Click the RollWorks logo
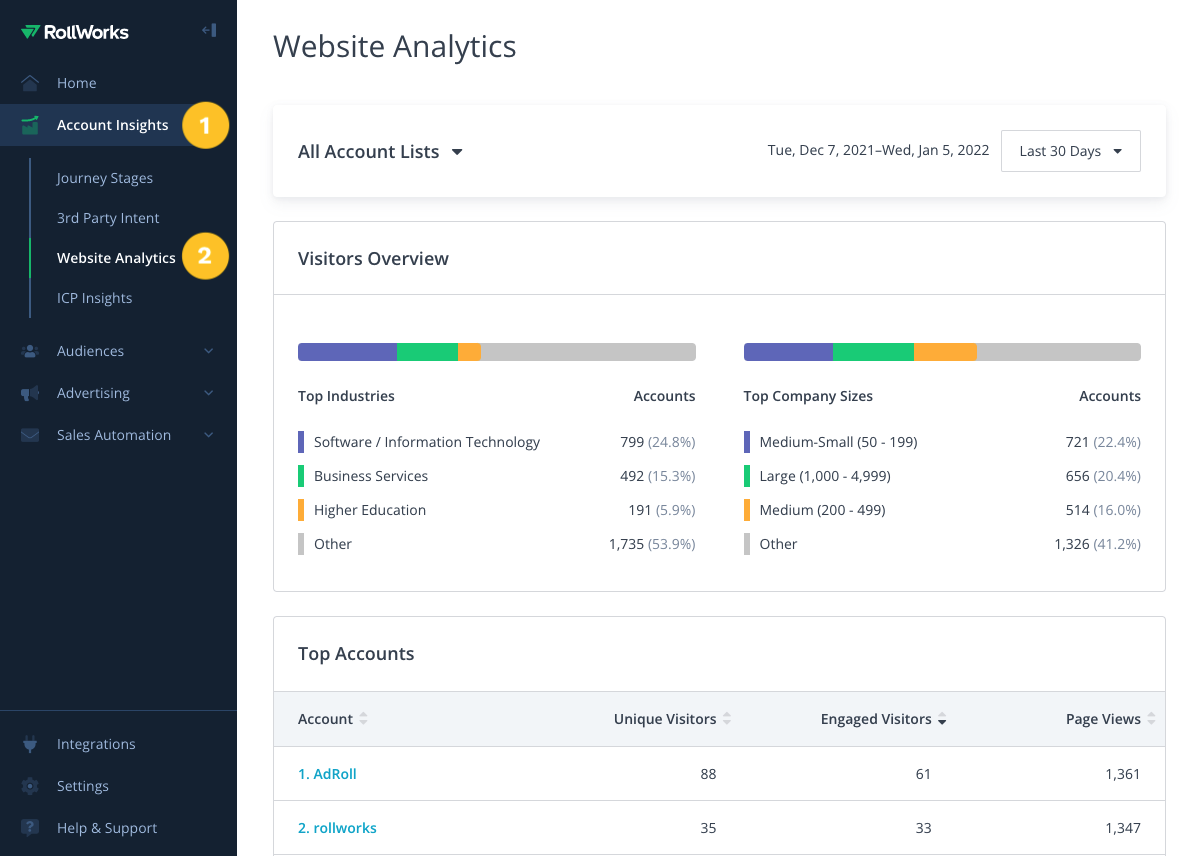 click(75, 32)
